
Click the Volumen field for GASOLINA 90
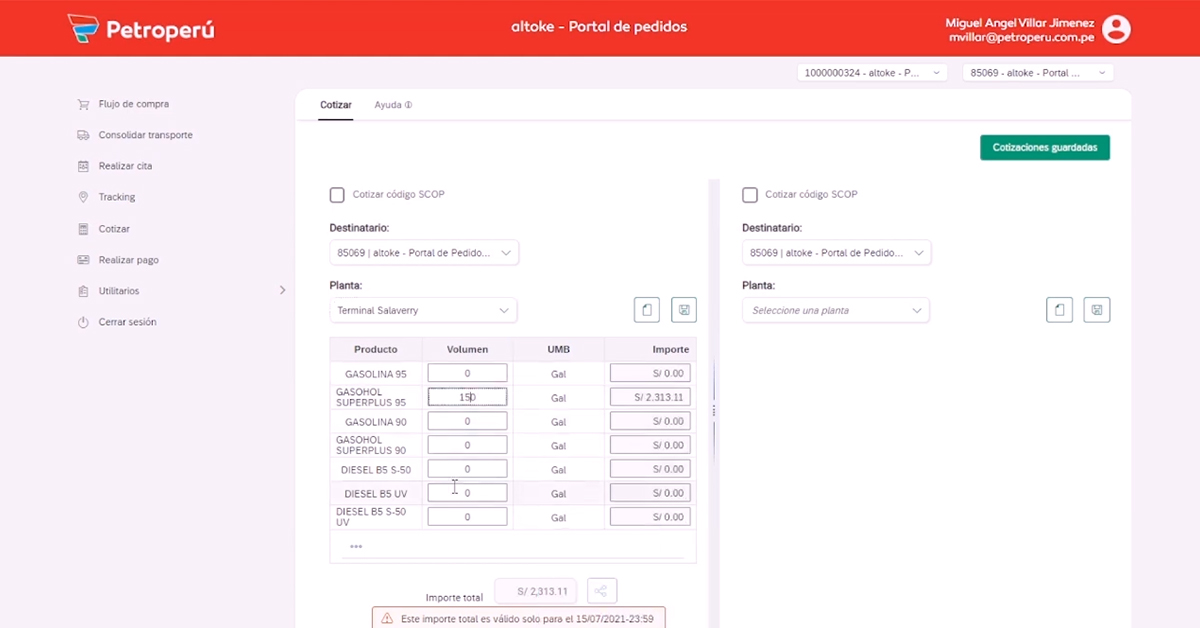coord(467,421)
